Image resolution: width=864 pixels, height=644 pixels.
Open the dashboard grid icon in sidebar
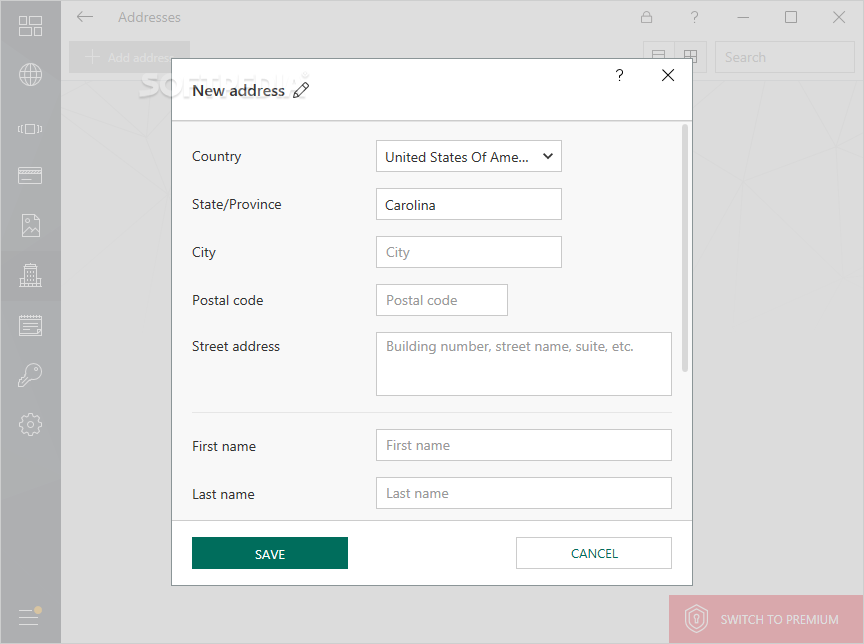click(x=30, y=26)
